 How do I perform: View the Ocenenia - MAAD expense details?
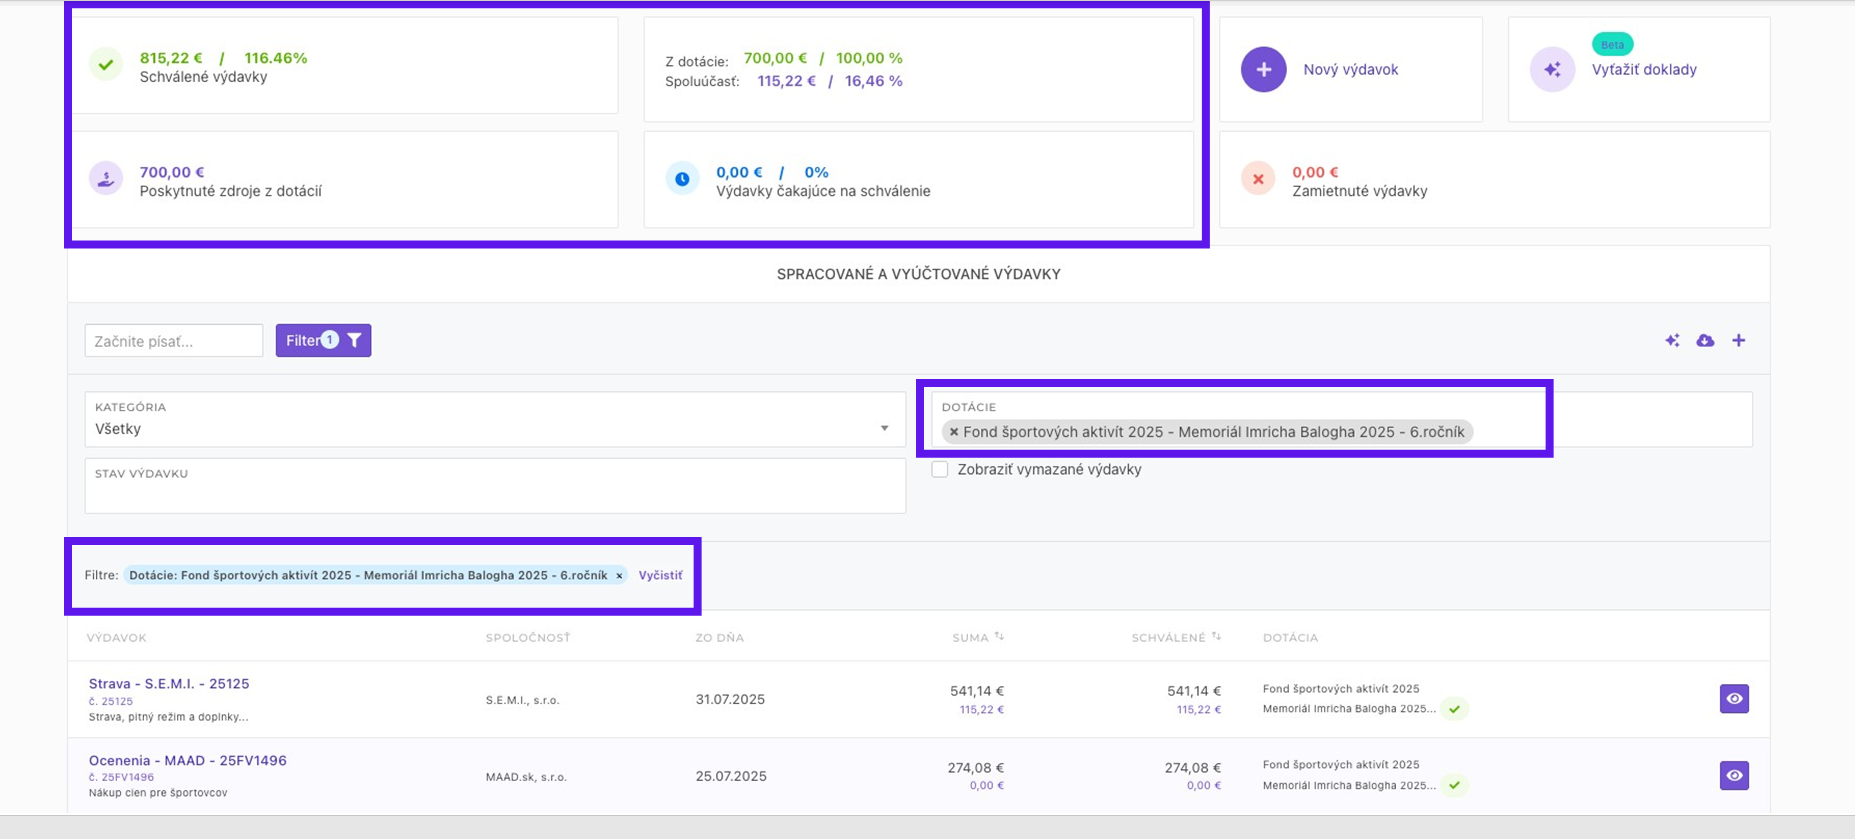(x=1734, y=775)
